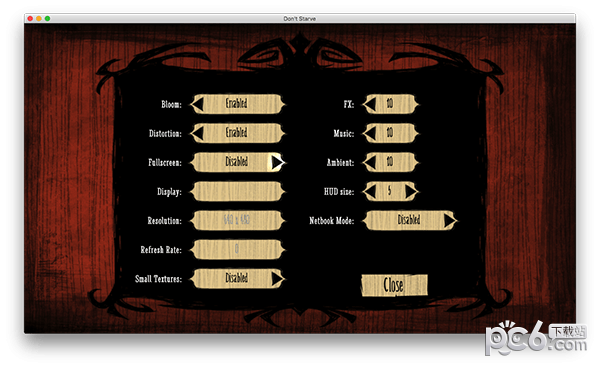The image size is (600, 368).
Task: Click the right arrow on Fullscreen setting
Action: [x=277, y=162]
